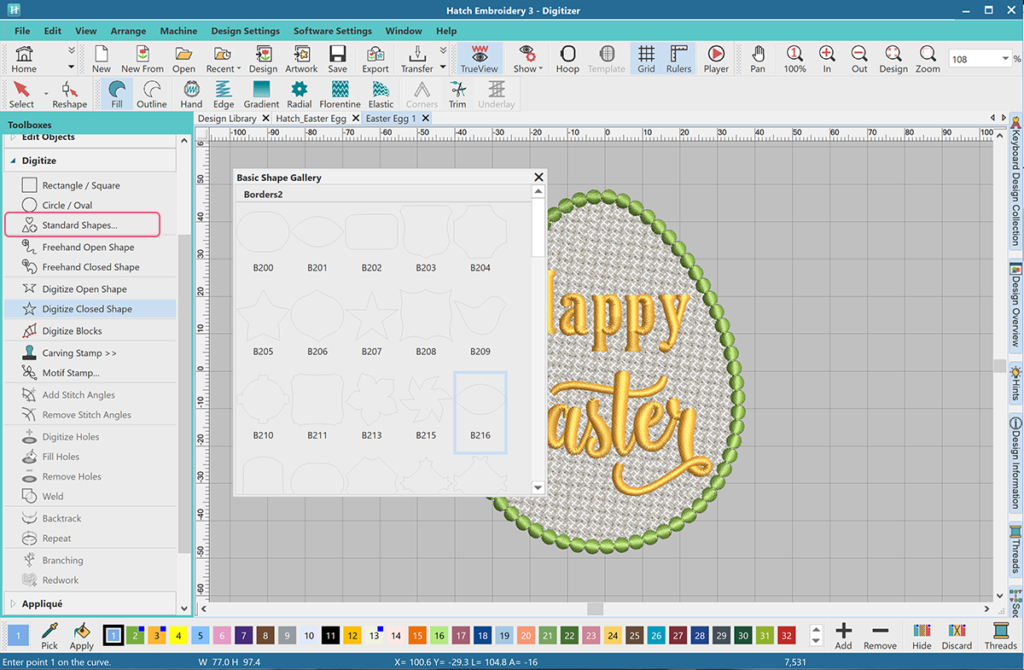Open the zoom percentage dropdown

(x=1005, y=60)
